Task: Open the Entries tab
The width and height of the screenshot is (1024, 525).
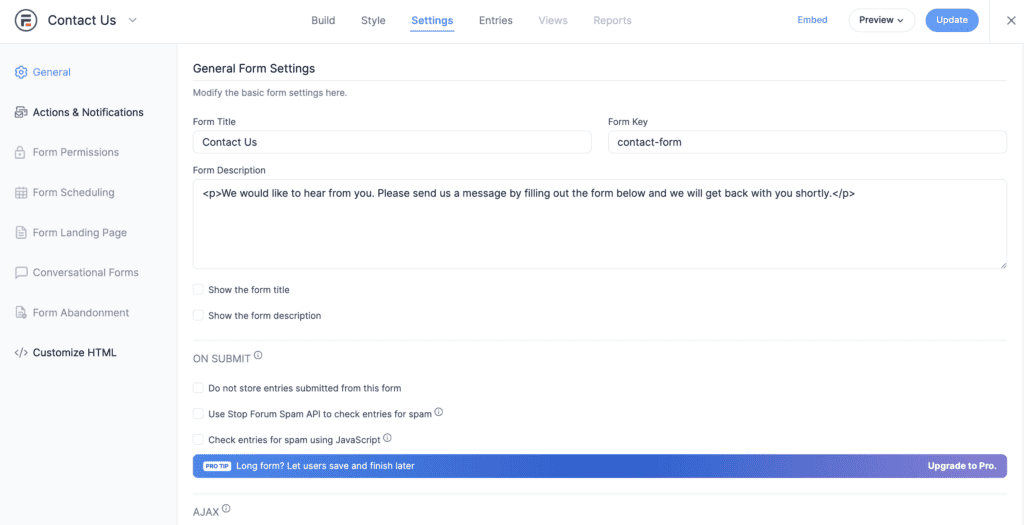Action: point(496,20)
